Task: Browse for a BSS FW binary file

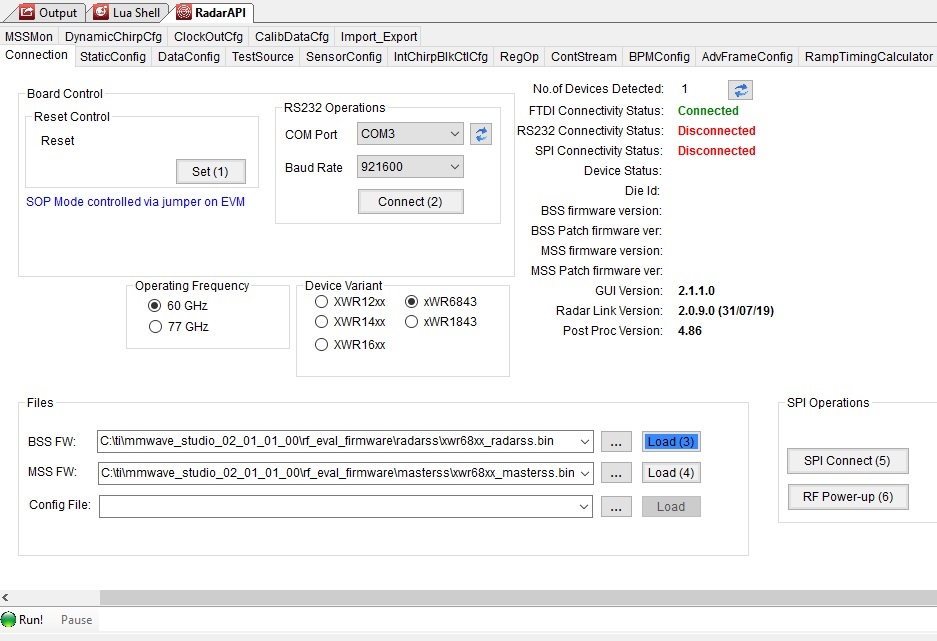Action: (x=616, y=440)
